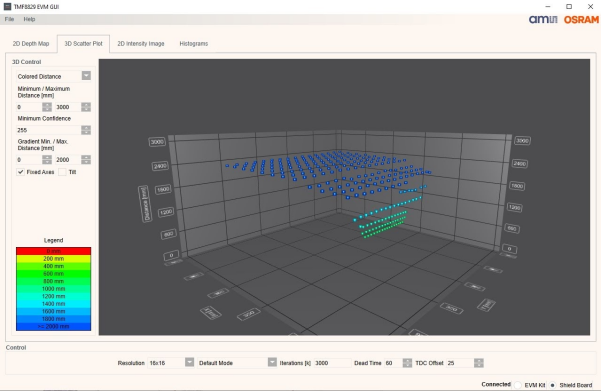
Task: Click the 1400 mm cyan legend band
Action: (53, 304)
